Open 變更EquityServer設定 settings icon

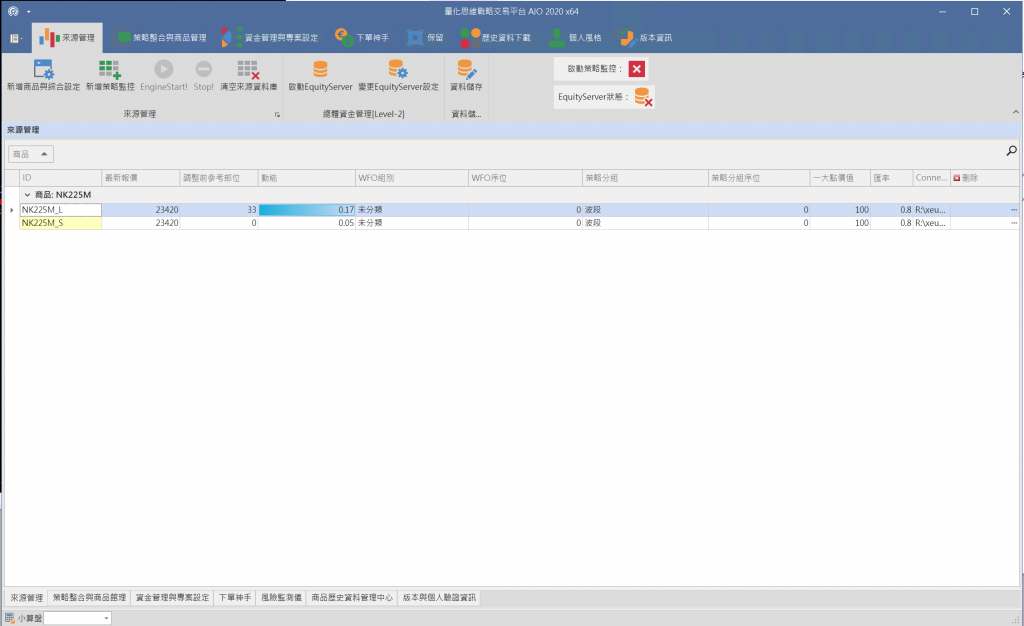click(x=398, y=70)
